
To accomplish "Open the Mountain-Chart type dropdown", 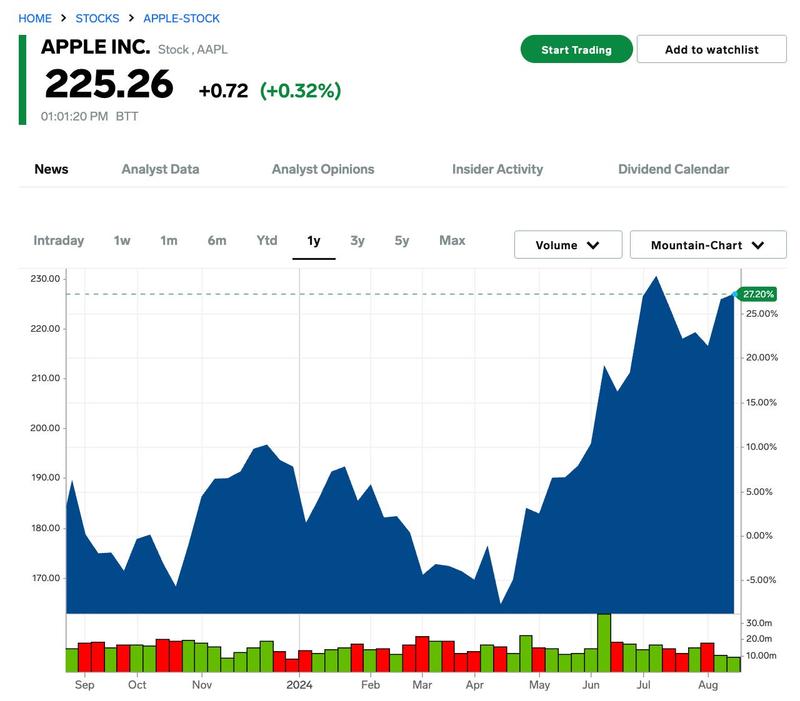I will [x=708, y=245].
